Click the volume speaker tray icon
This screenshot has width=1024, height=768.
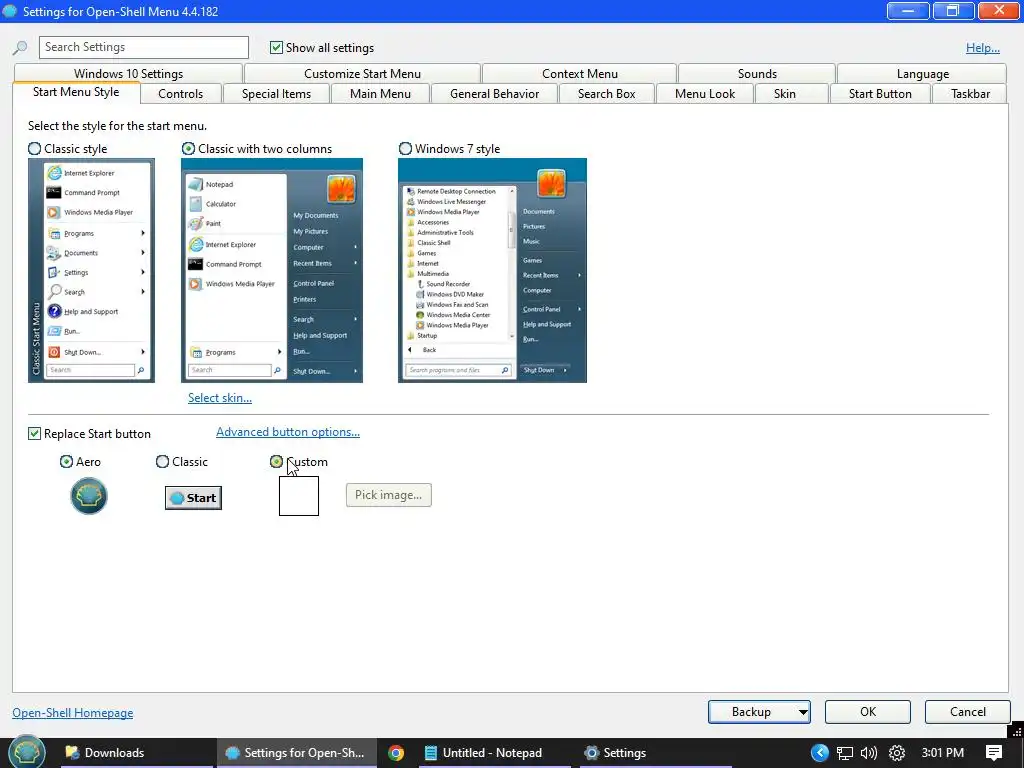coord(869,753)
